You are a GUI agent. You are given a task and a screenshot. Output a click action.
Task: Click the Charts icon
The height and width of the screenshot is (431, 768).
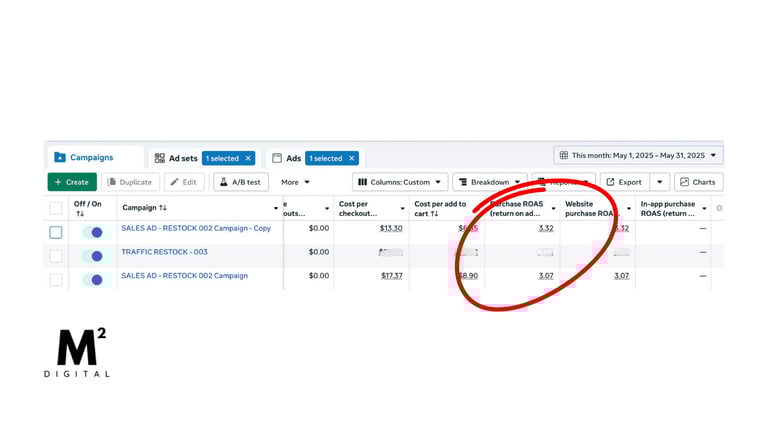[x=685, y=182]
